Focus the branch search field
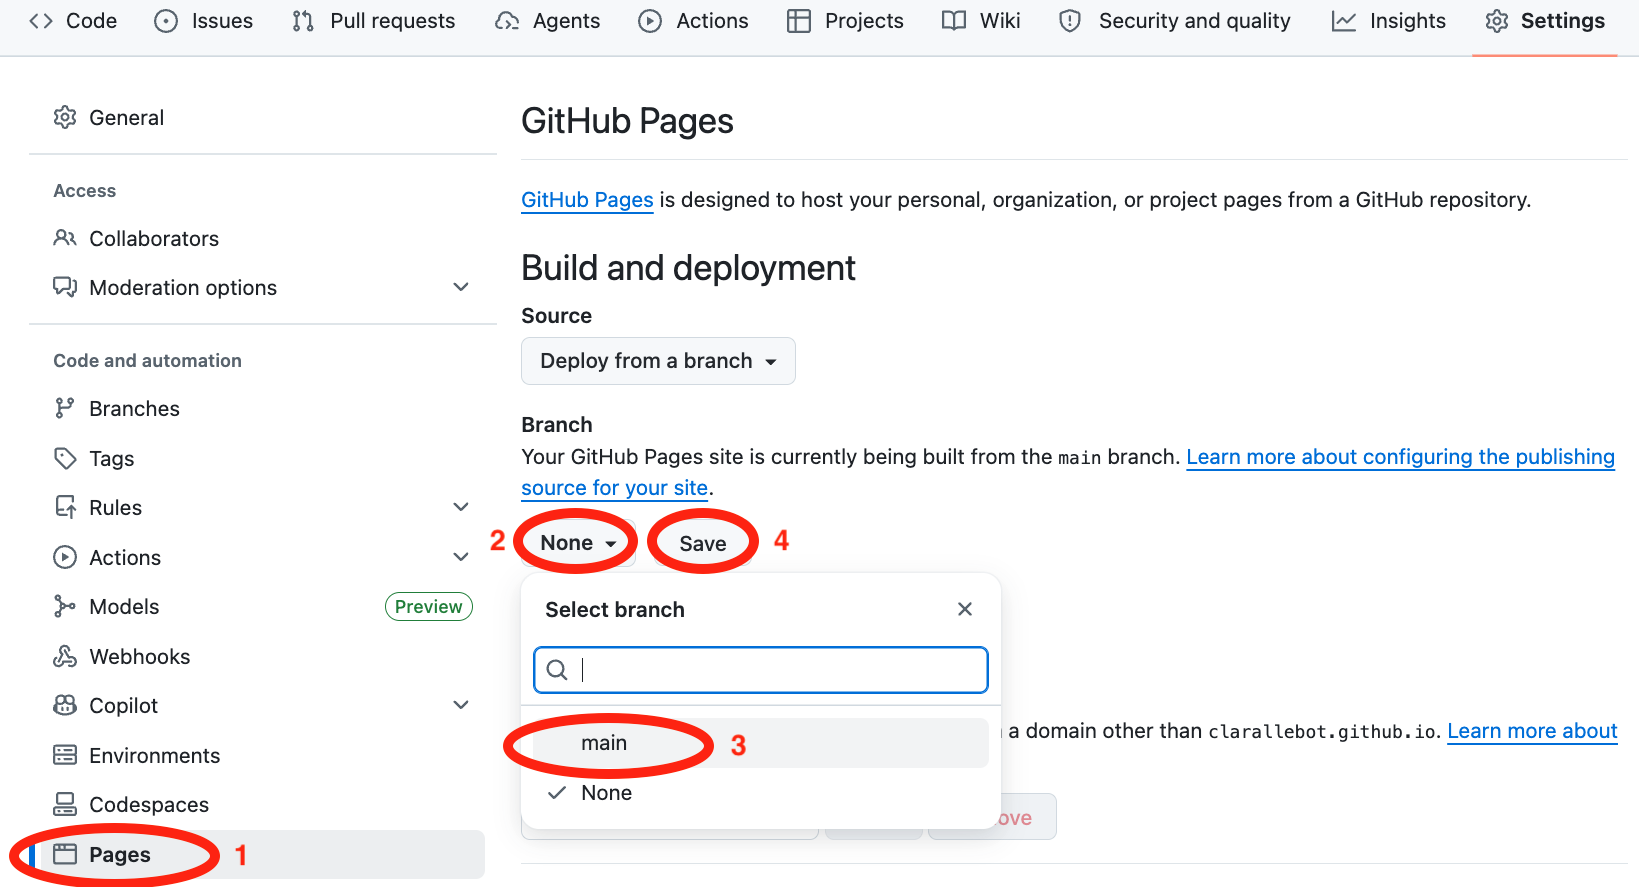The height and width of the screenshot is (887, 1639). tap(761, 670)
